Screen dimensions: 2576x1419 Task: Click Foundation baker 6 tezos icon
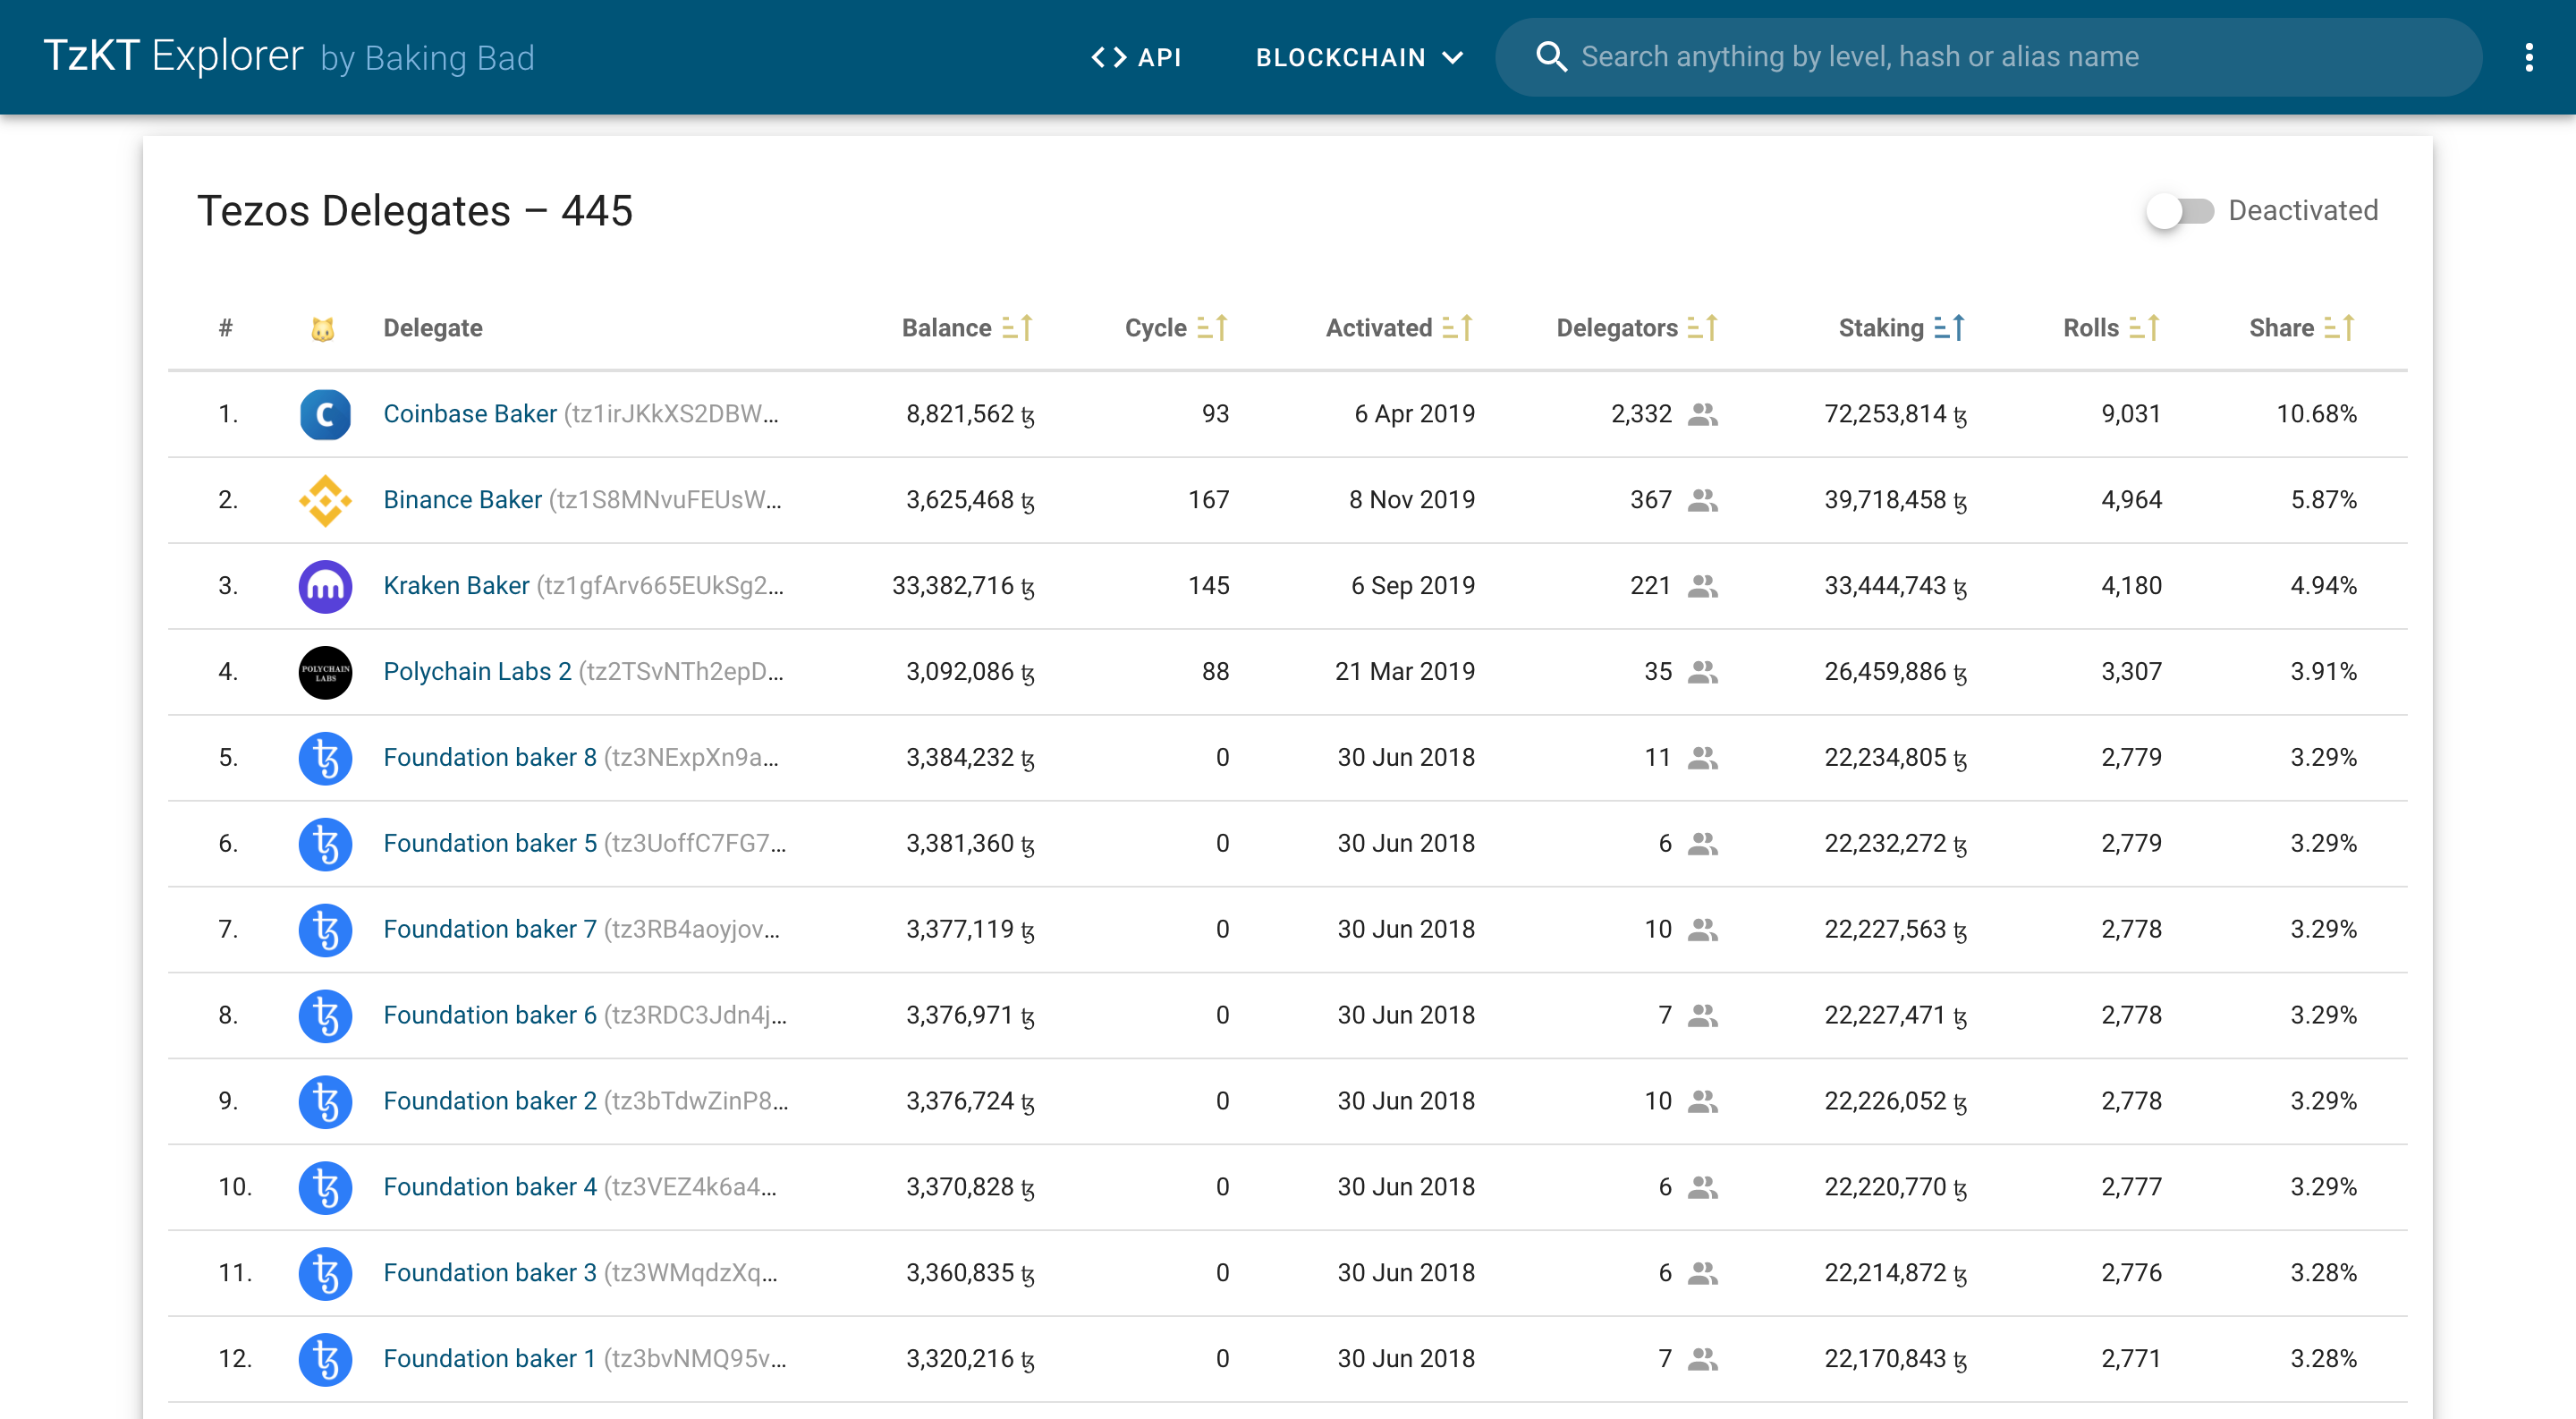(x=325, y=1016)
